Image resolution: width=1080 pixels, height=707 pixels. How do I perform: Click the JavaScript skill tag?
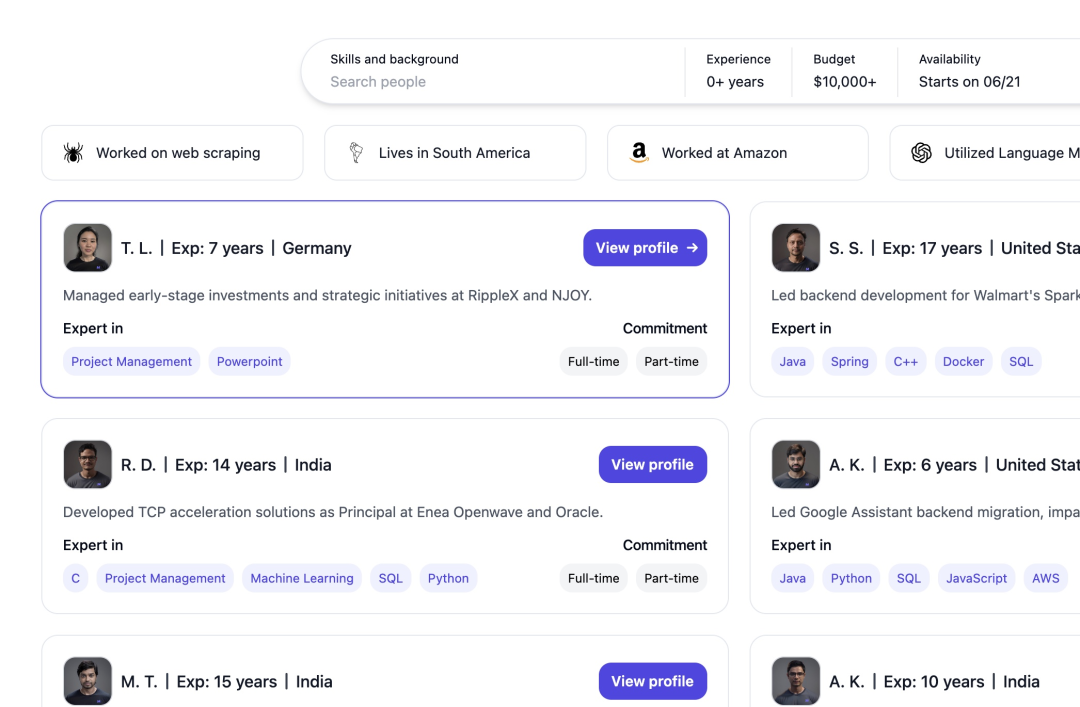tap(977, 578)
